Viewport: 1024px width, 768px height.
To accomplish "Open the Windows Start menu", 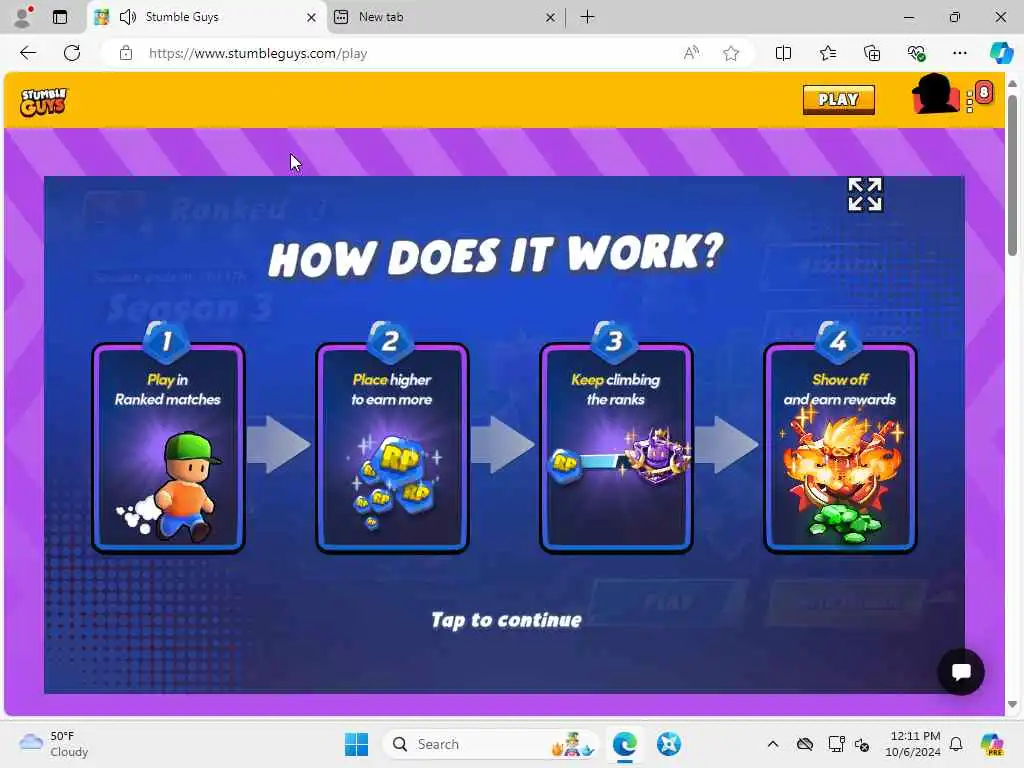I will click(357, 744).
